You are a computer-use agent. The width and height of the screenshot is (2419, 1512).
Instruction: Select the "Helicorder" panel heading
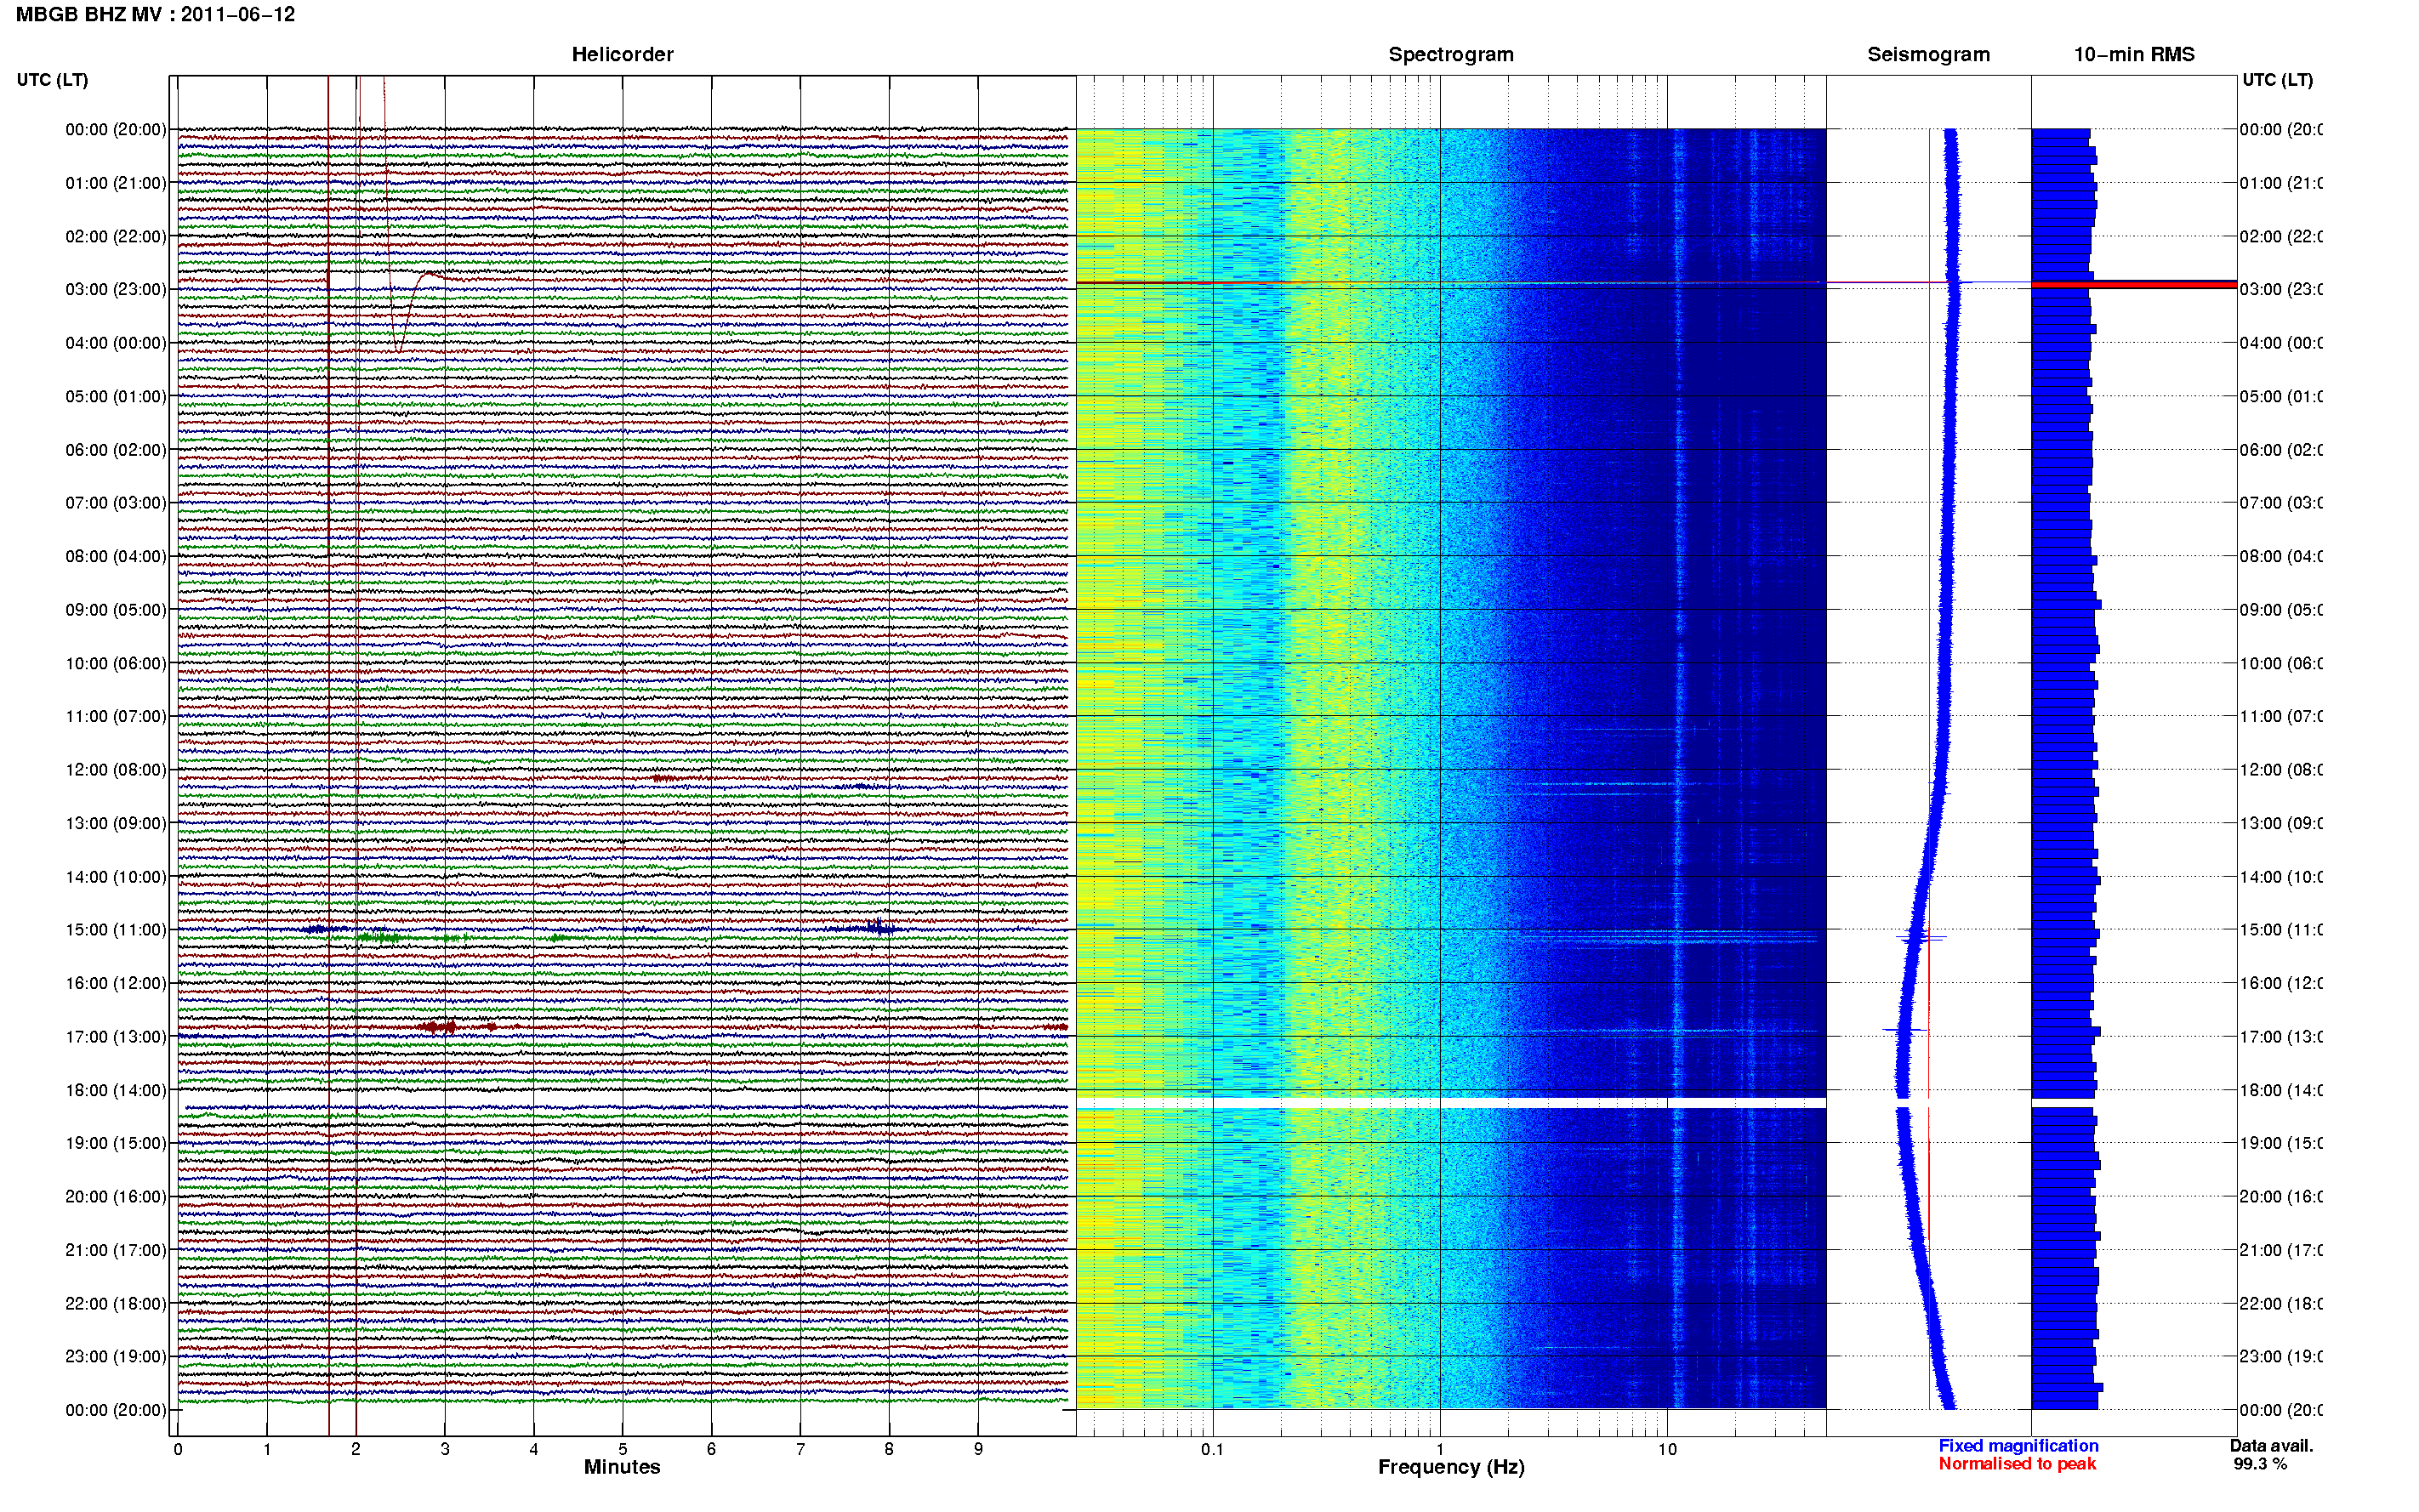622,55
